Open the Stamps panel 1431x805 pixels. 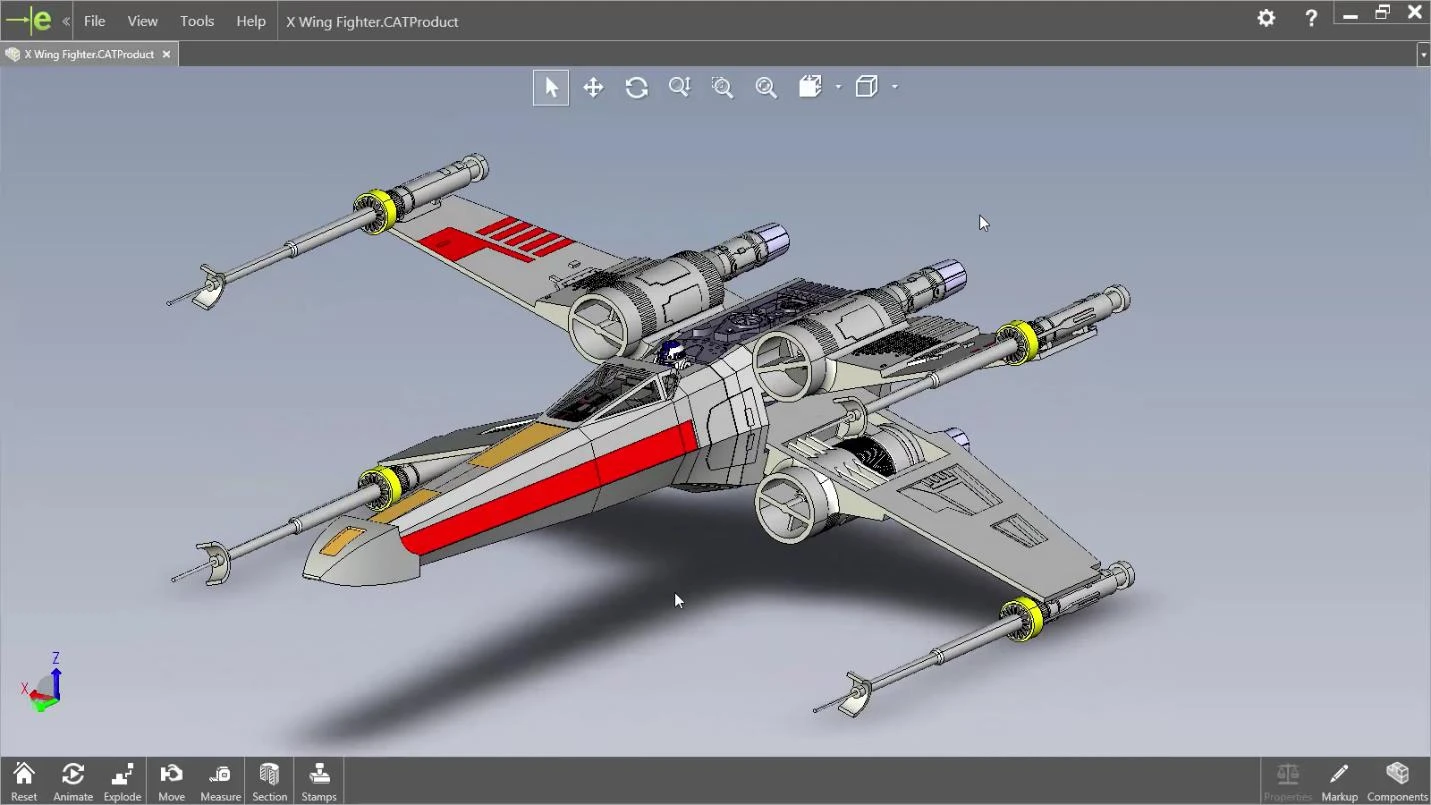pos(319,780)
